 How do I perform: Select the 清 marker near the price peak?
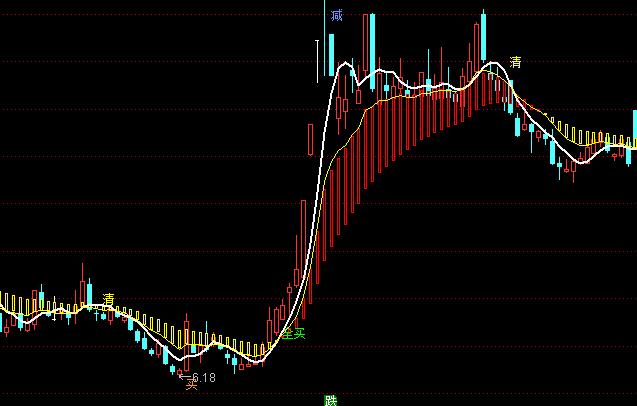pyautogui.click(x=516, y=63)
